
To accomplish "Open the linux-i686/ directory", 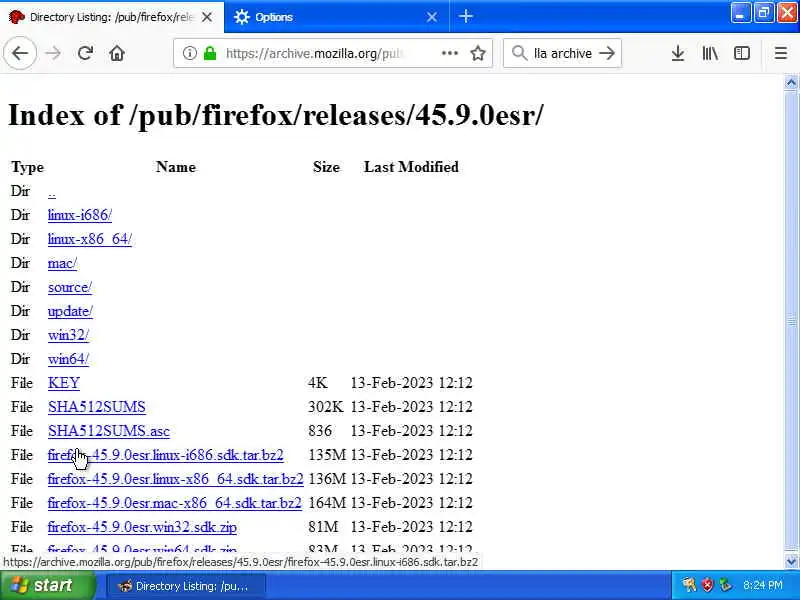I will click(x=80, y=215).
